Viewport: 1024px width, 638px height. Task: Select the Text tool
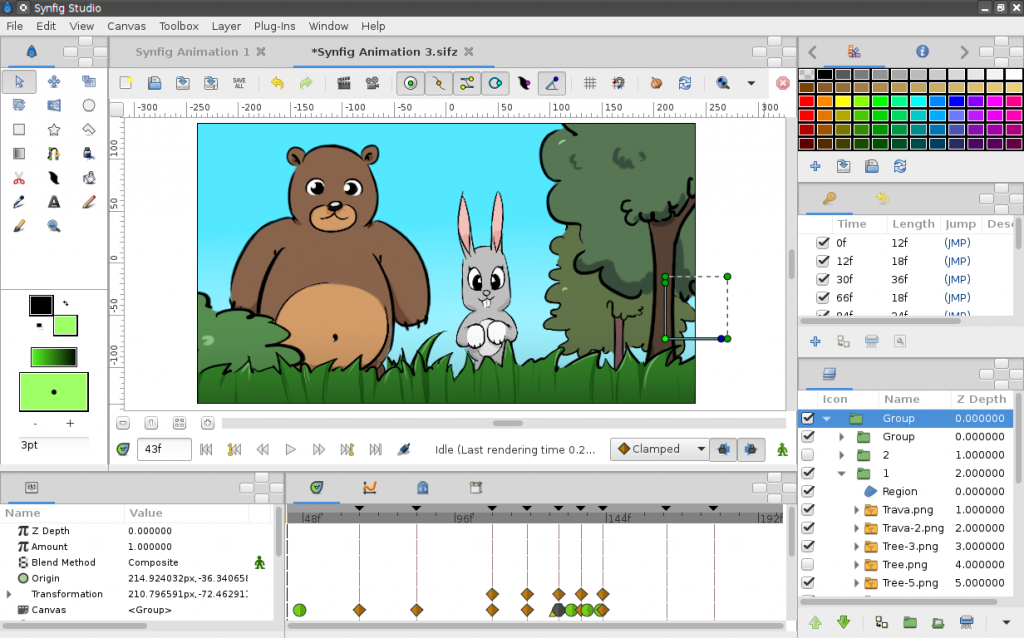(x=53, y=201)
